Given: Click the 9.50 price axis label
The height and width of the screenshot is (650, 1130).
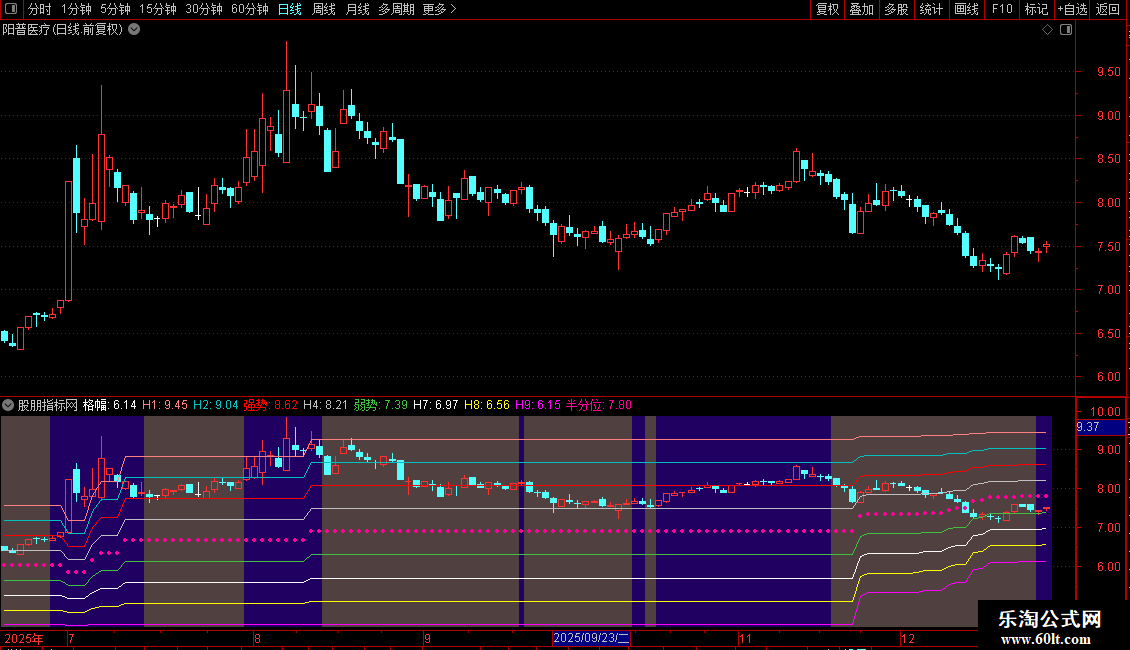Looking at the screenshot, I should coord(1108,72).
